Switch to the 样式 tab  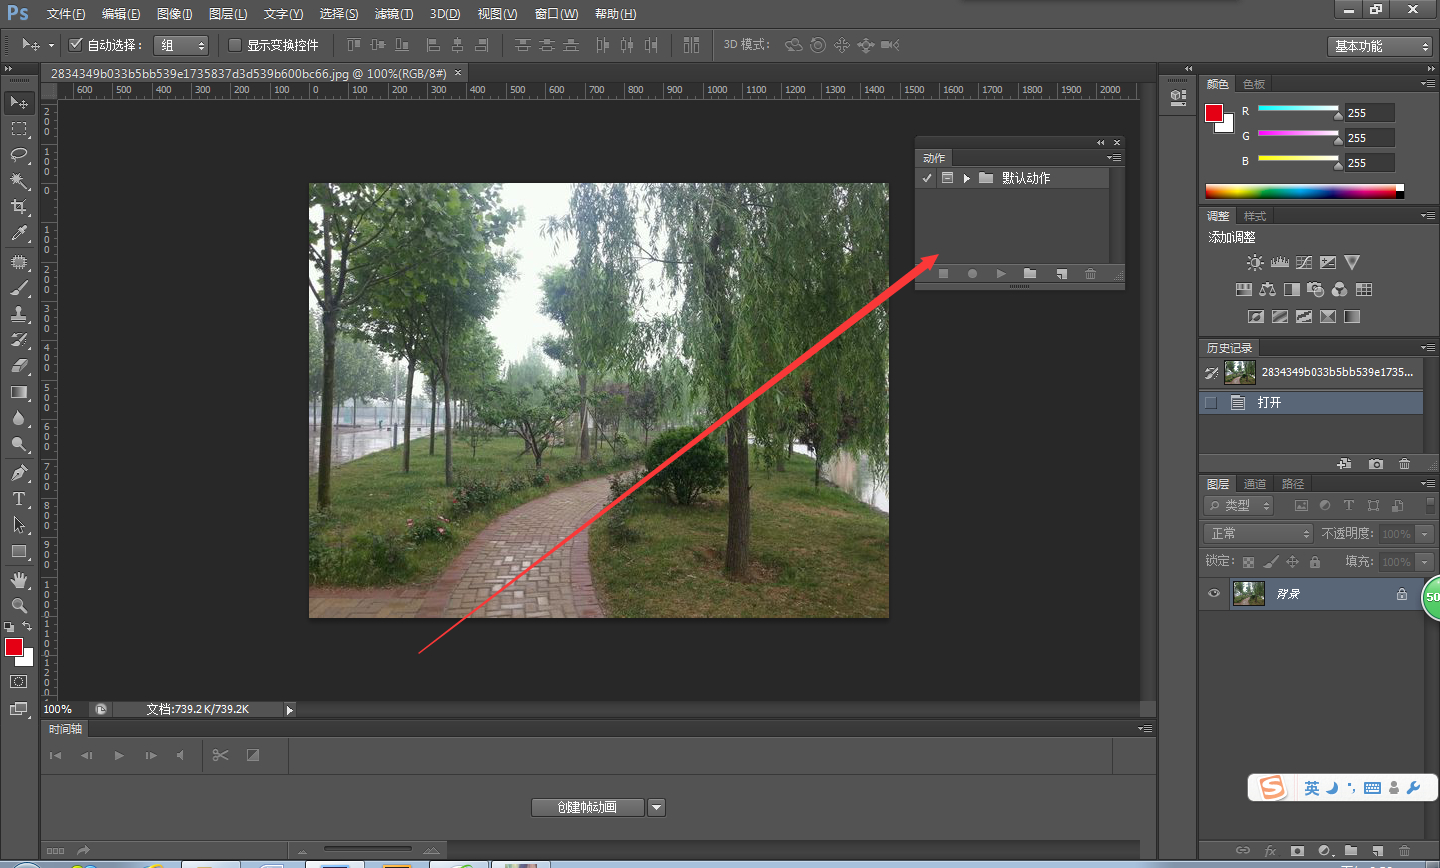[x=1254, y=216]
